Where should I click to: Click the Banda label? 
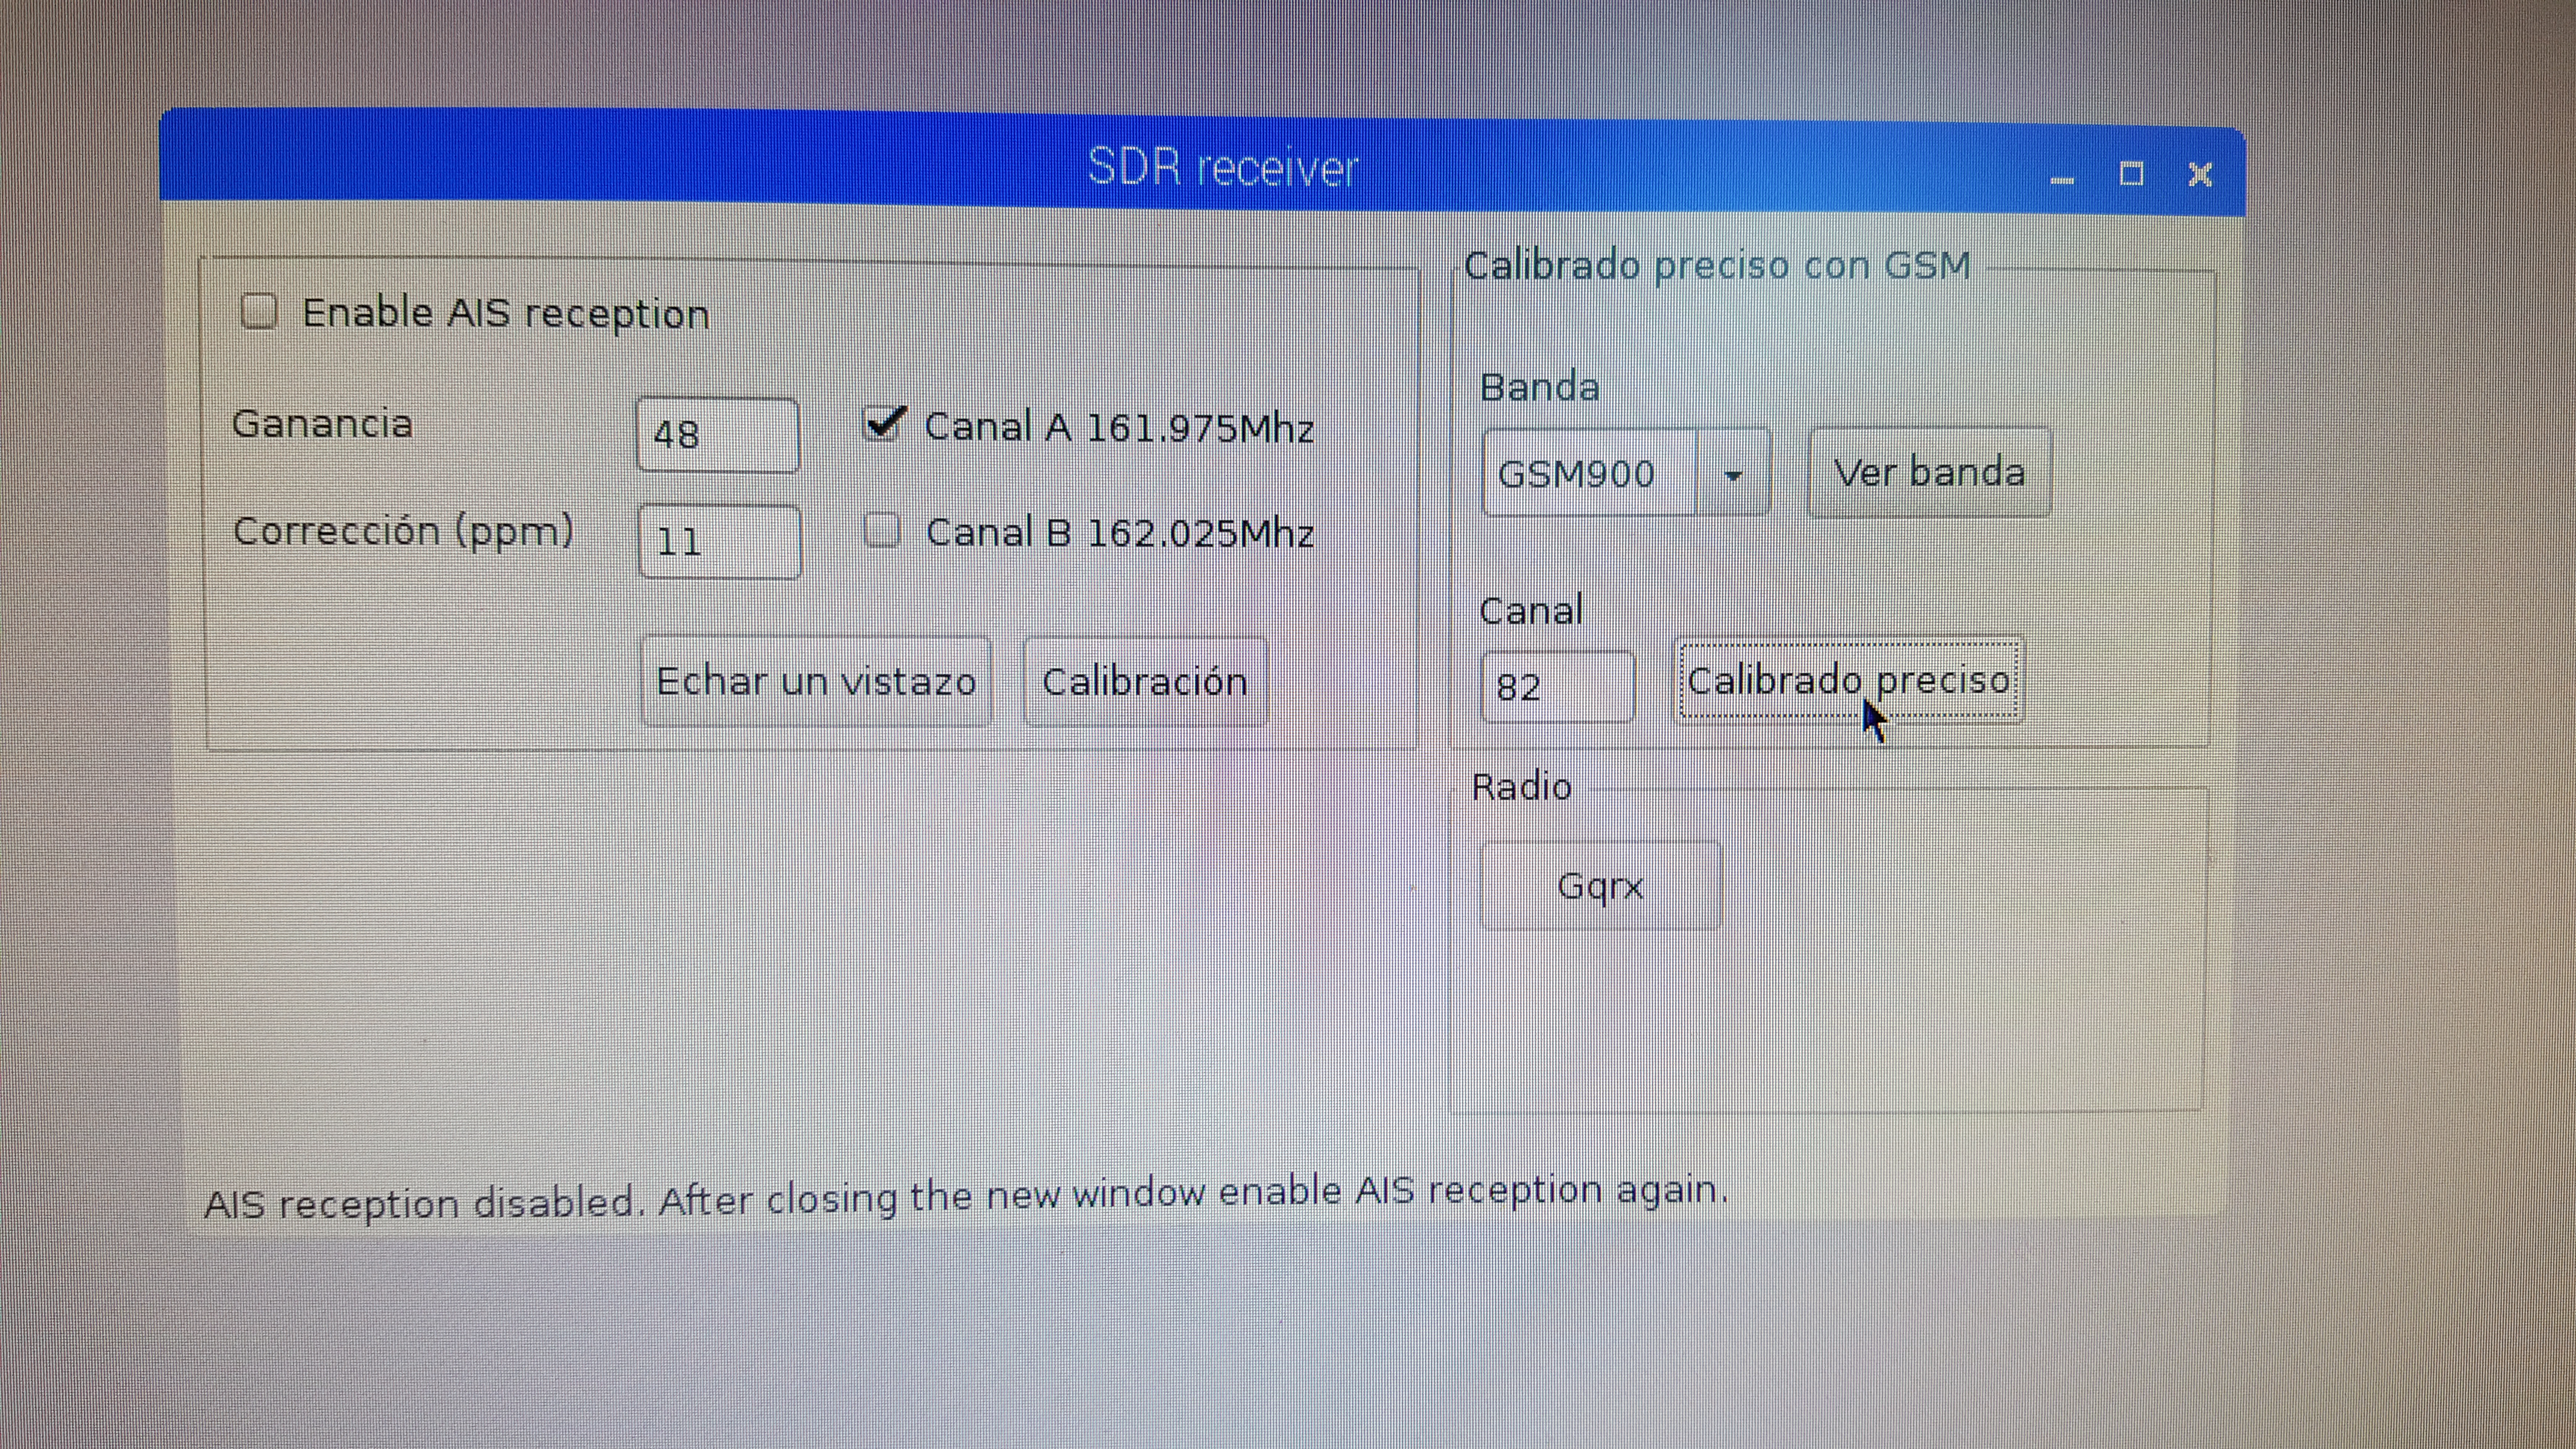point(1539,387)
